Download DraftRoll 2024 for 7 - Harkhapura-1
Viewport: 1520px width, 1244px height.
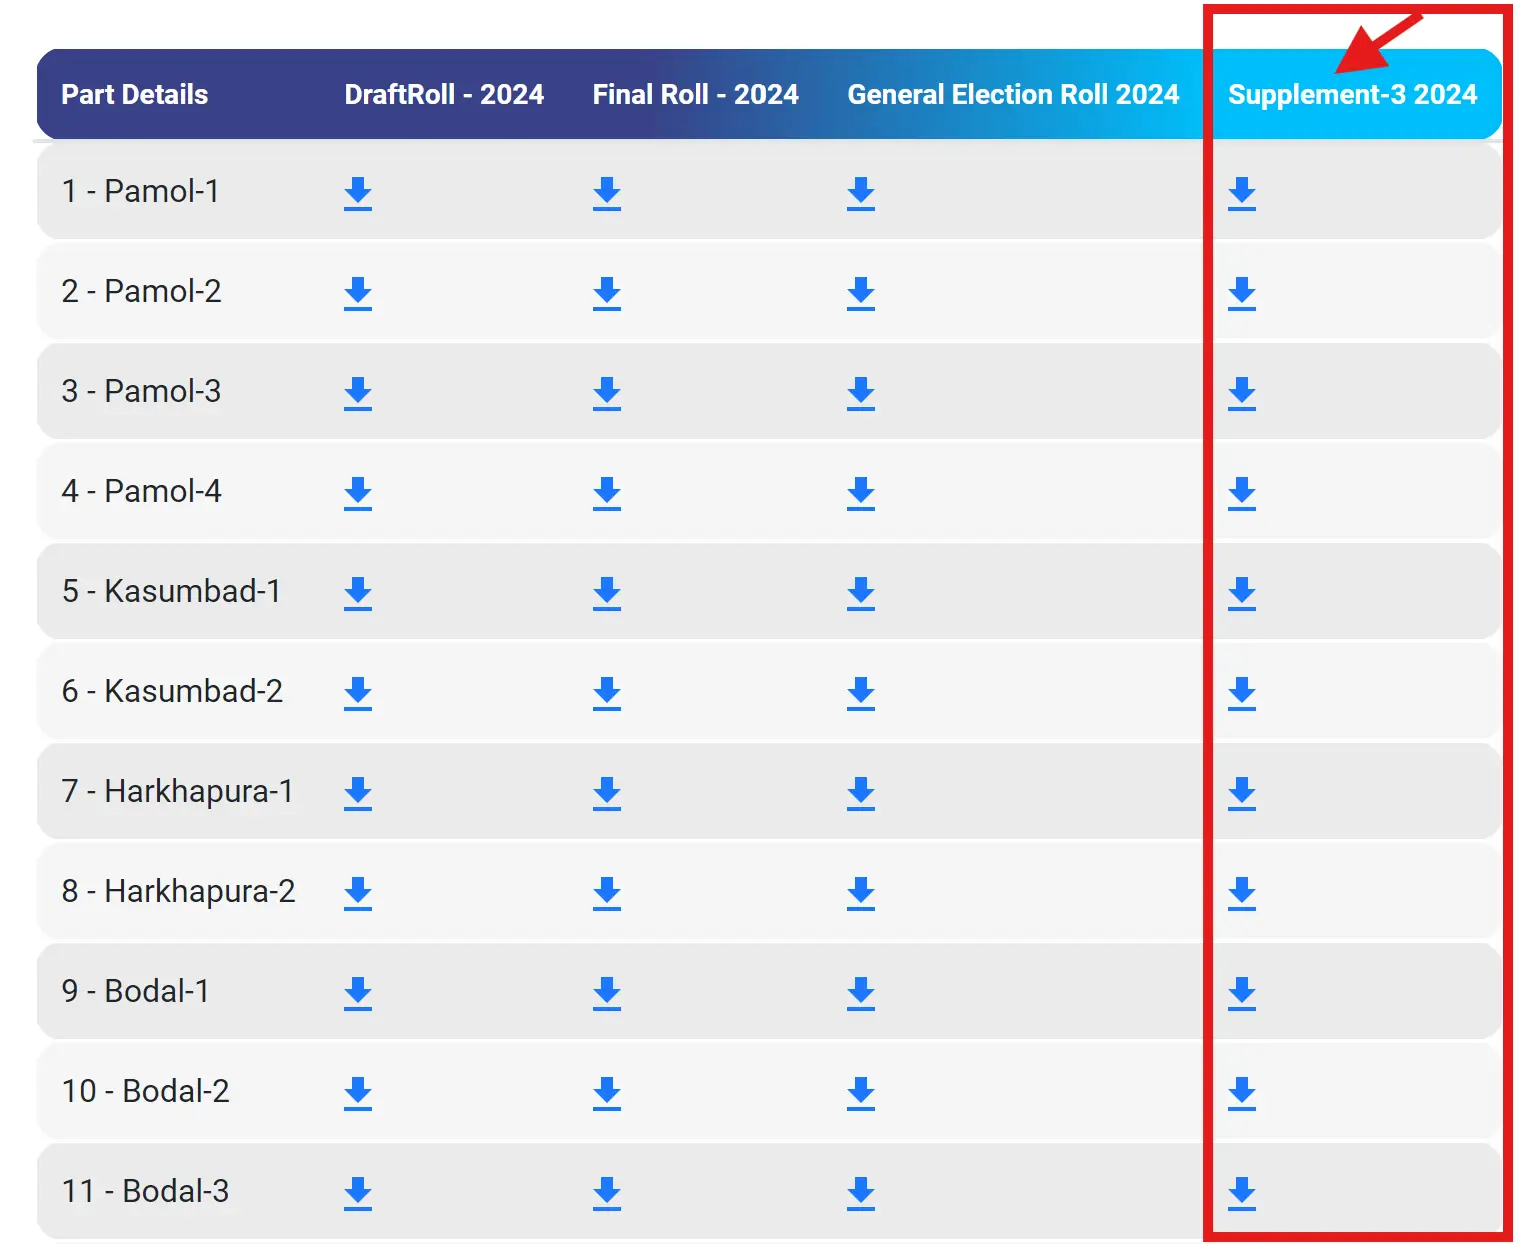(358, 793)
